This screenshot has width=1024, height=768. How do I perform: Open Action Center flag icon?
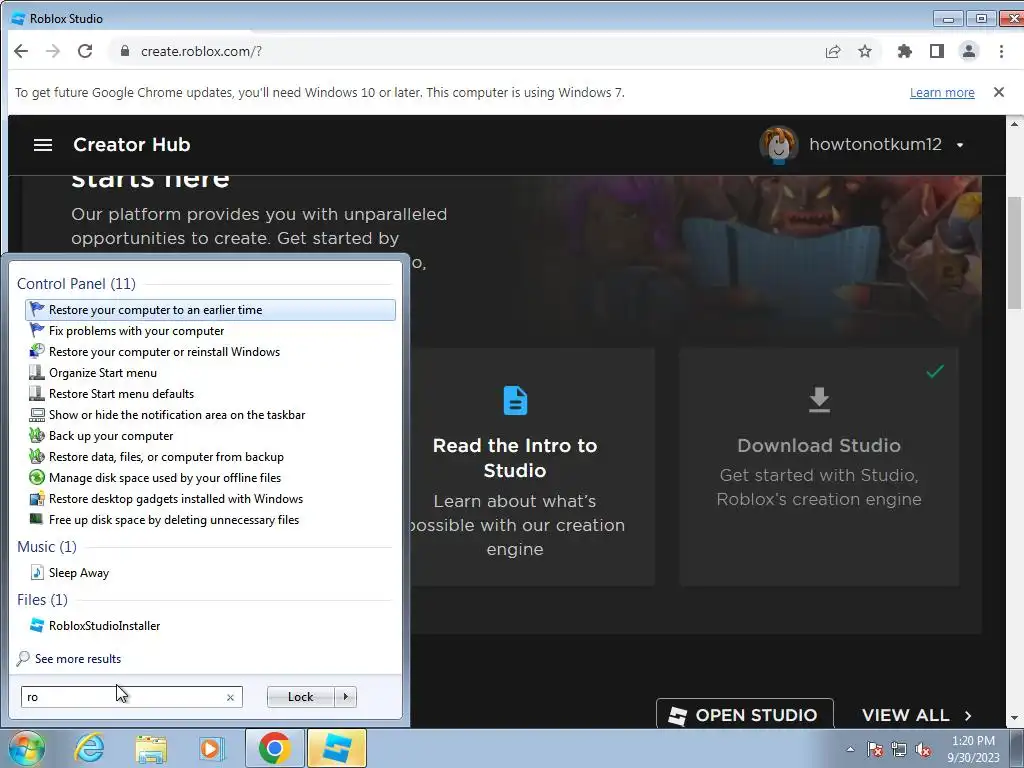tap(875, 749)
